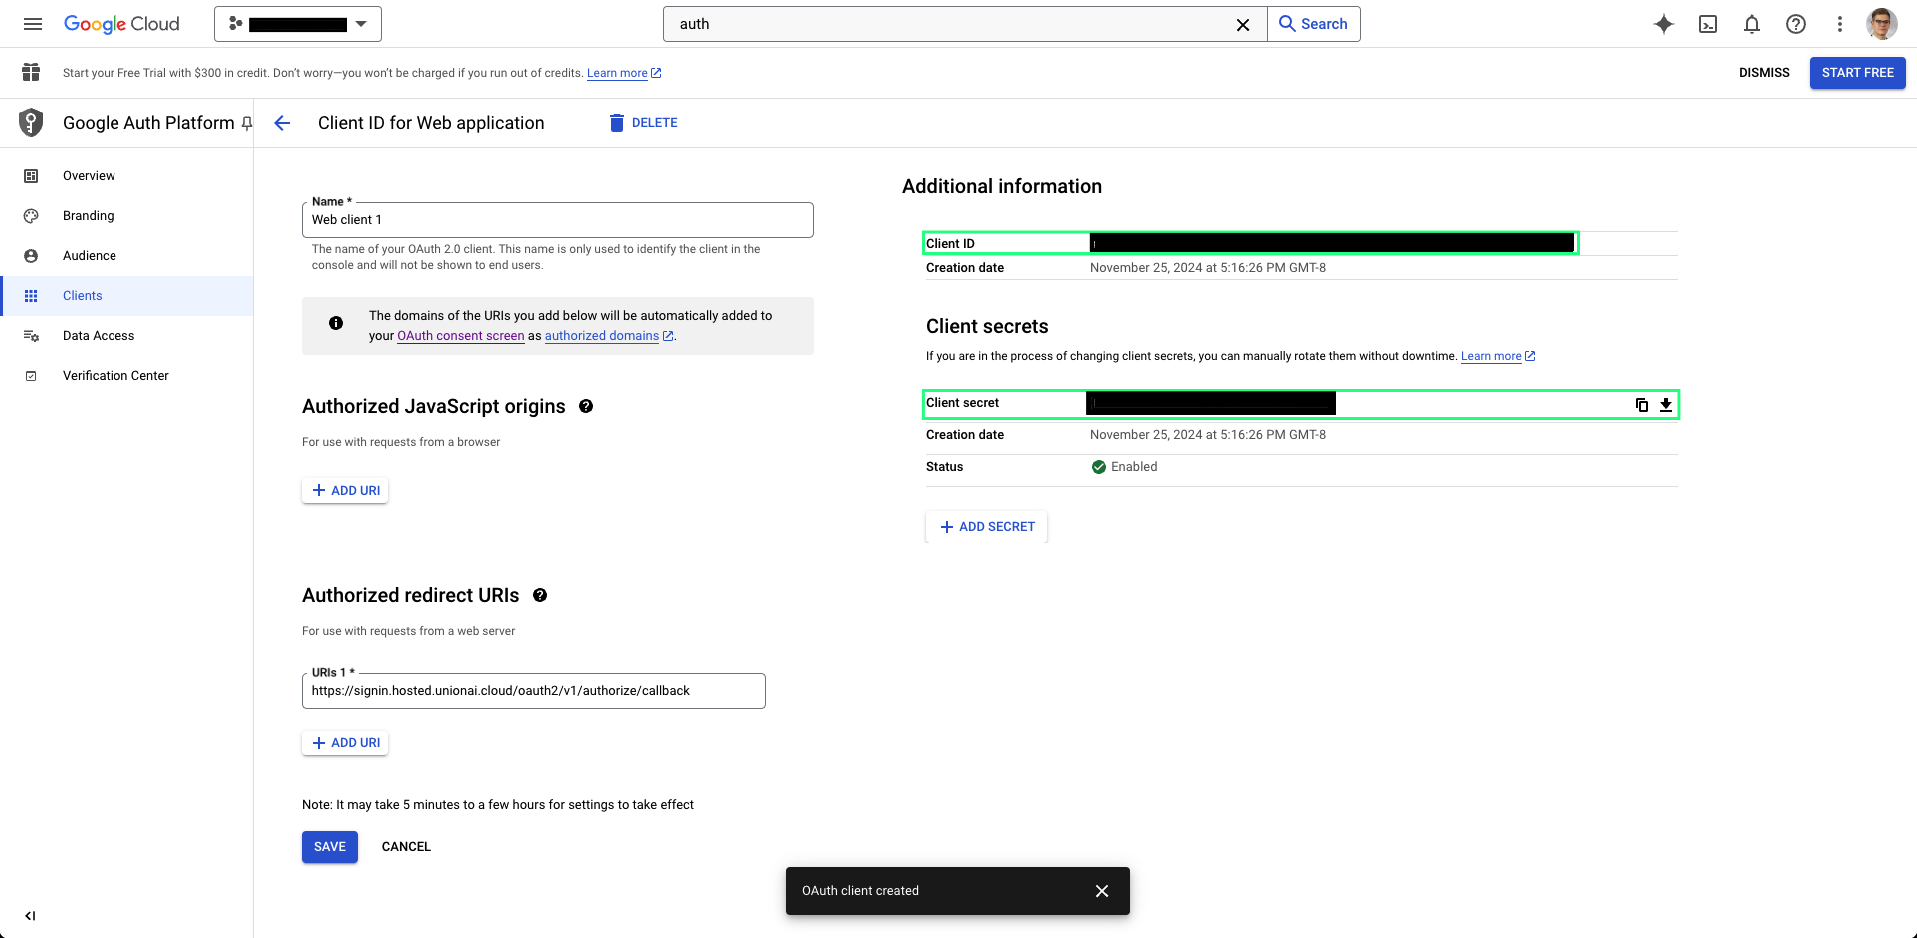Collapse the left navigation panel
Image resolution: width=1917 pixels, height=938 pixels.
(x=30, y=915)
